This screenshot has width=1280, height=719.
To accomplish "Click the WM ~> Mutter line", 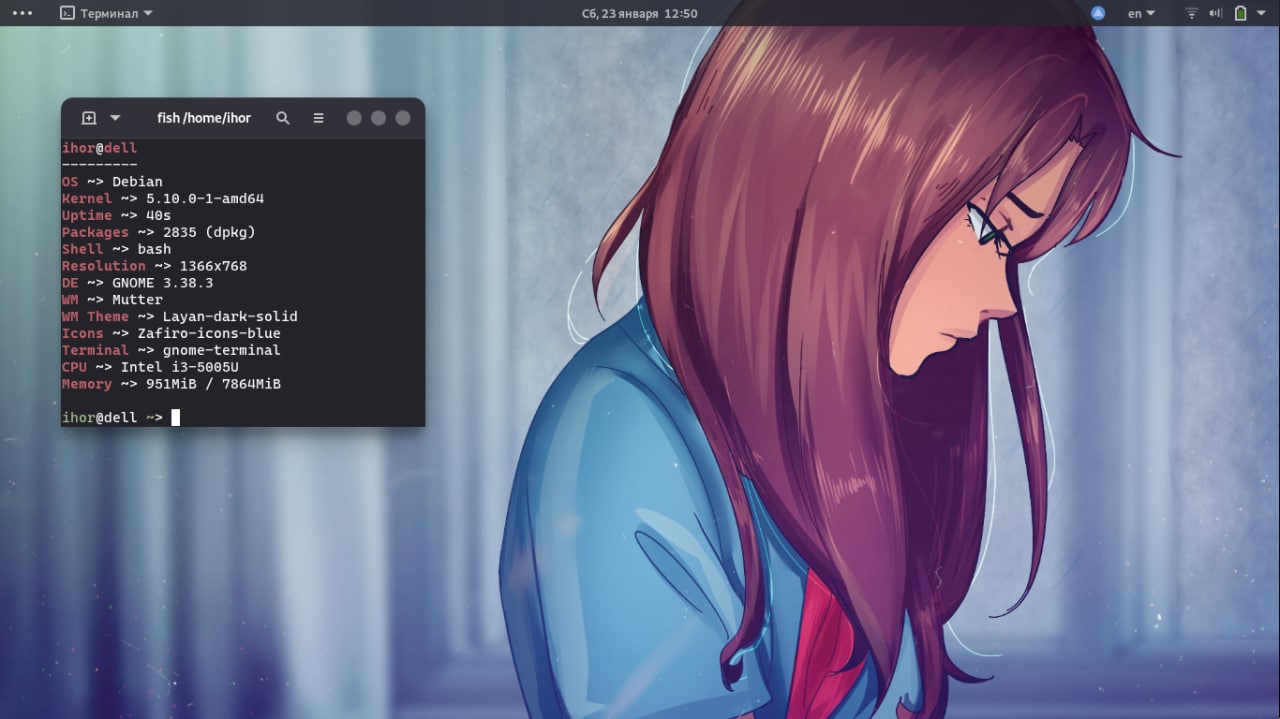I will [x=112, y=300].
